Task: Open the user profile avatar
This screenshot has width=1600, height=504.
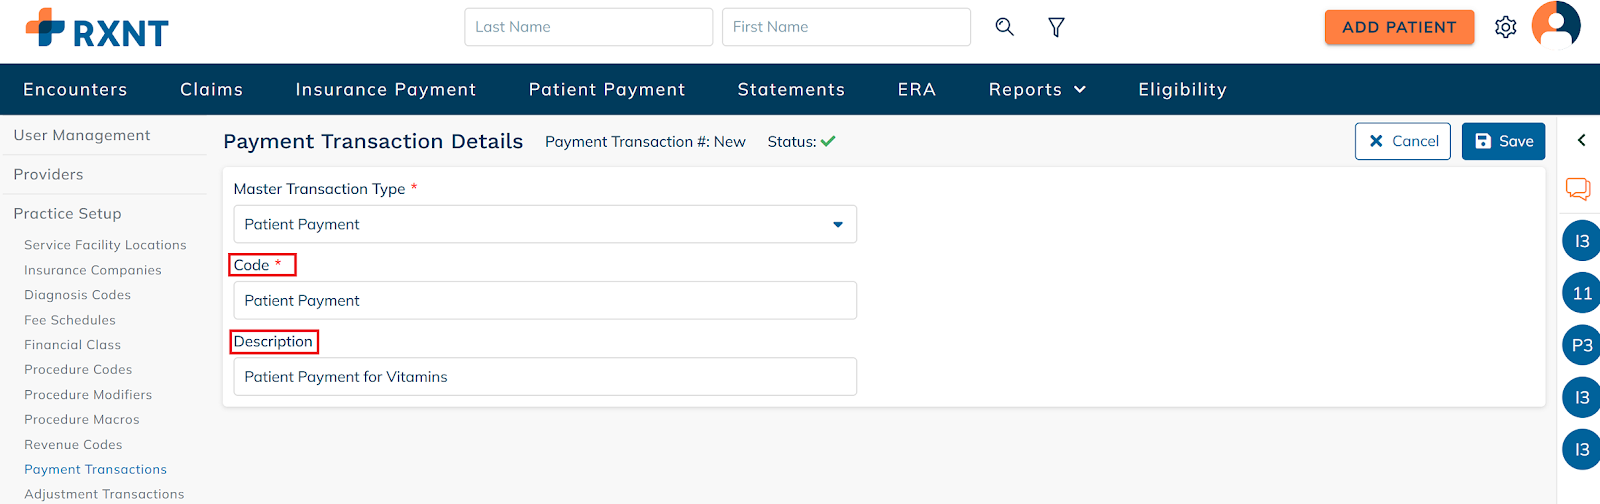Action: (1555, 25)
